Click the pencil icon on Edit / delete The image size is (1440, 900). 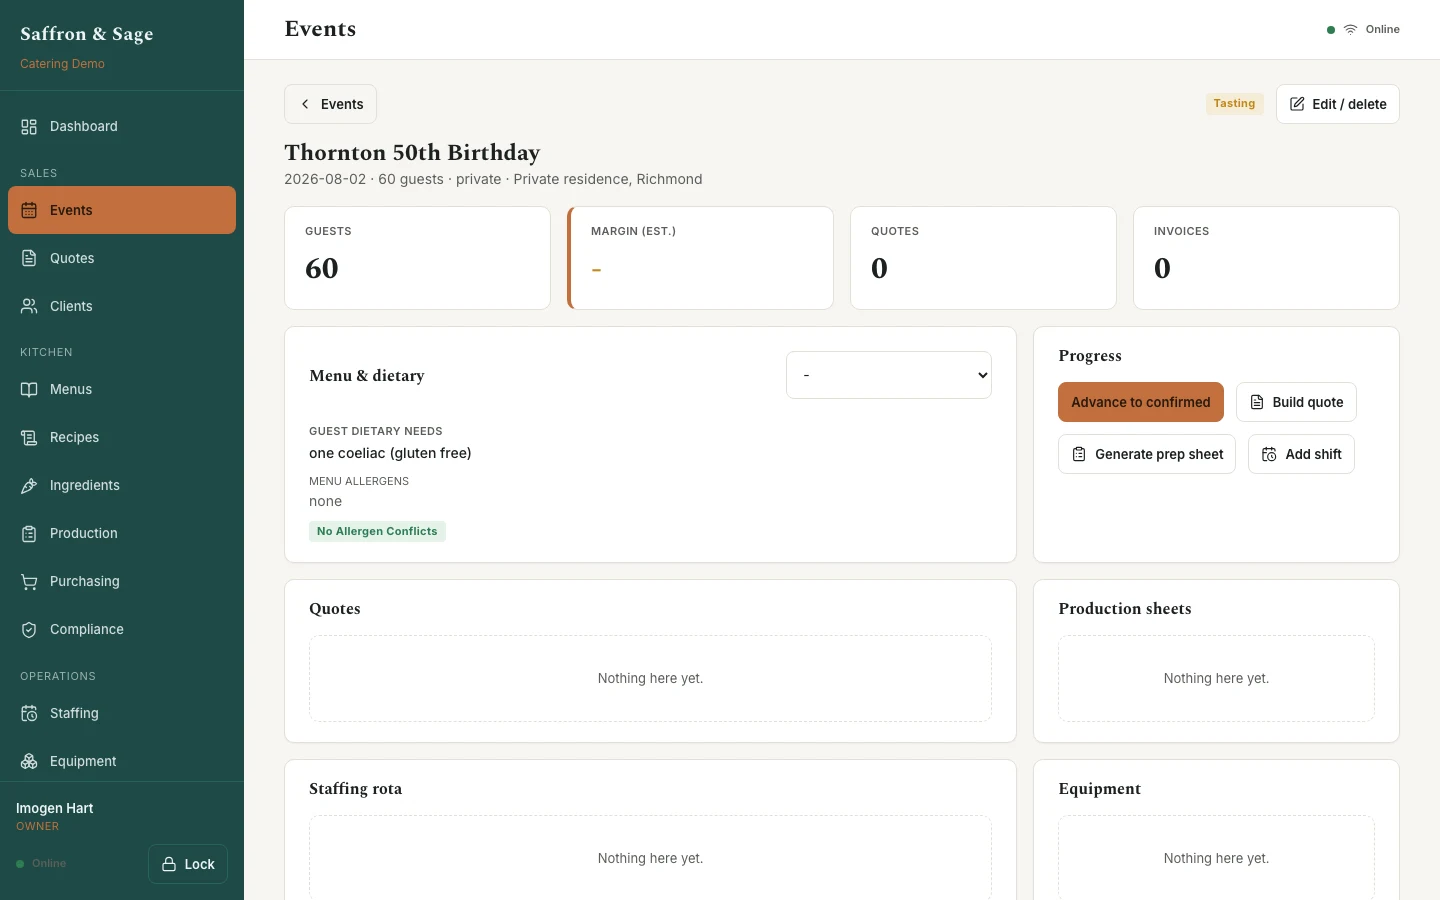pyautogui.click(x=1297, y=104)
